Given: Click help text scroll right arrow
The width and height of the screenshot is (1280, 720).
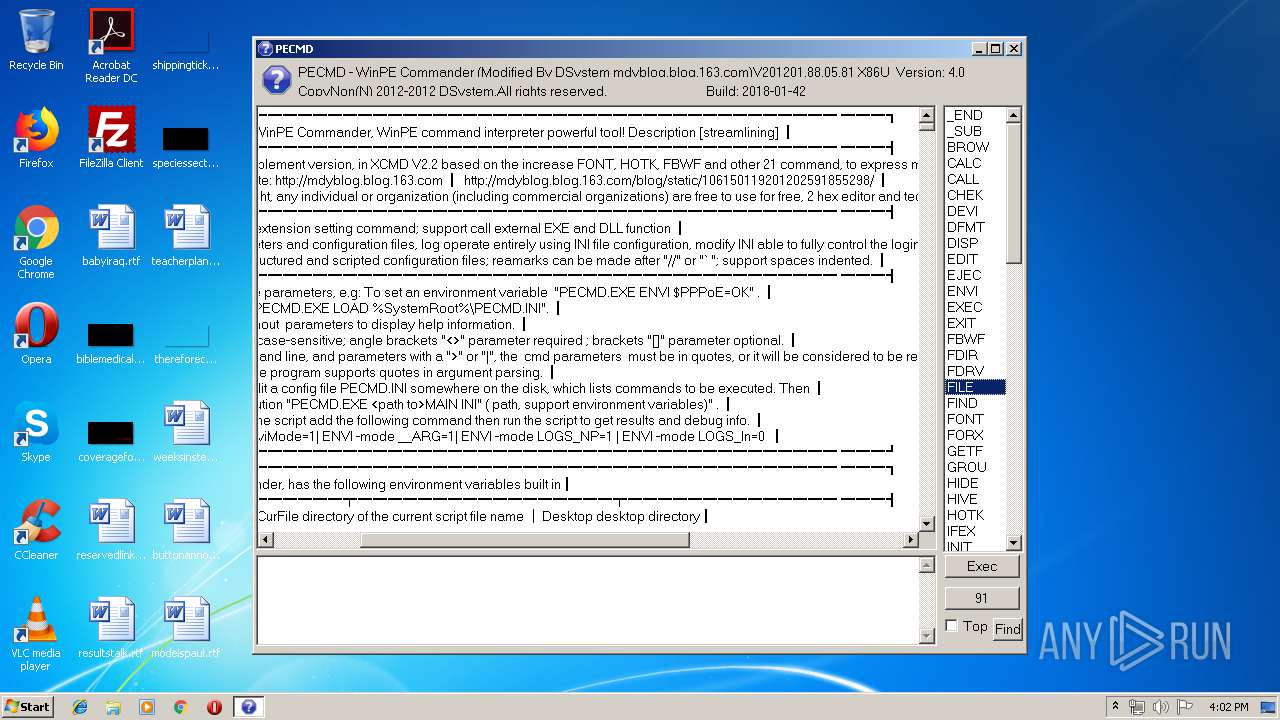Looking at the screenshot, I should coord(910,540).
